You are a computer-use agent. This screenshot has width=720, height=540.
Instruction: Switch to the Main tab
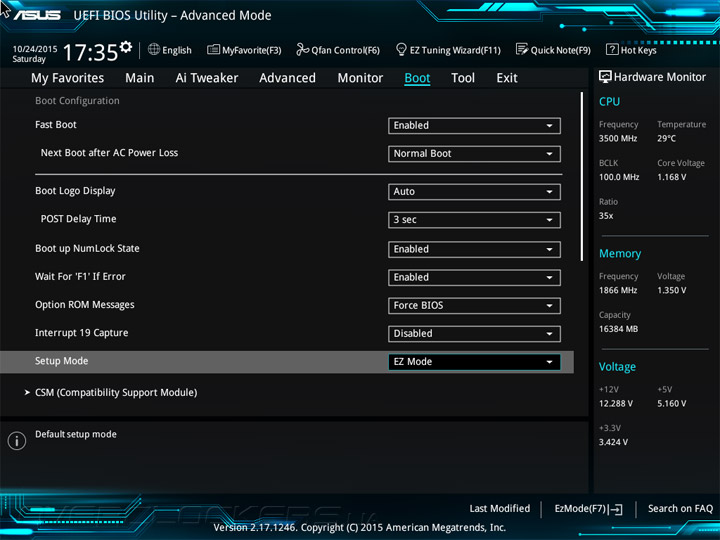(x=140, y=78)
